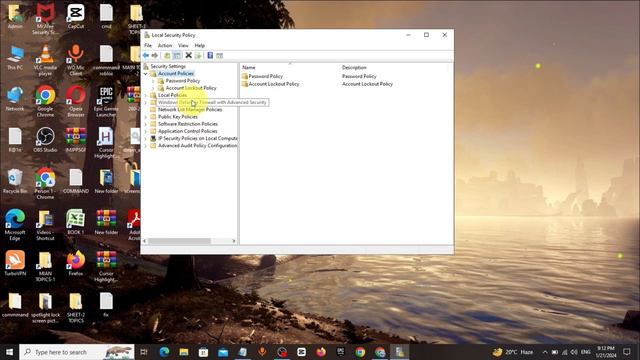
Task: Click the Export List toolbar icon
Action: coord(198,56)
